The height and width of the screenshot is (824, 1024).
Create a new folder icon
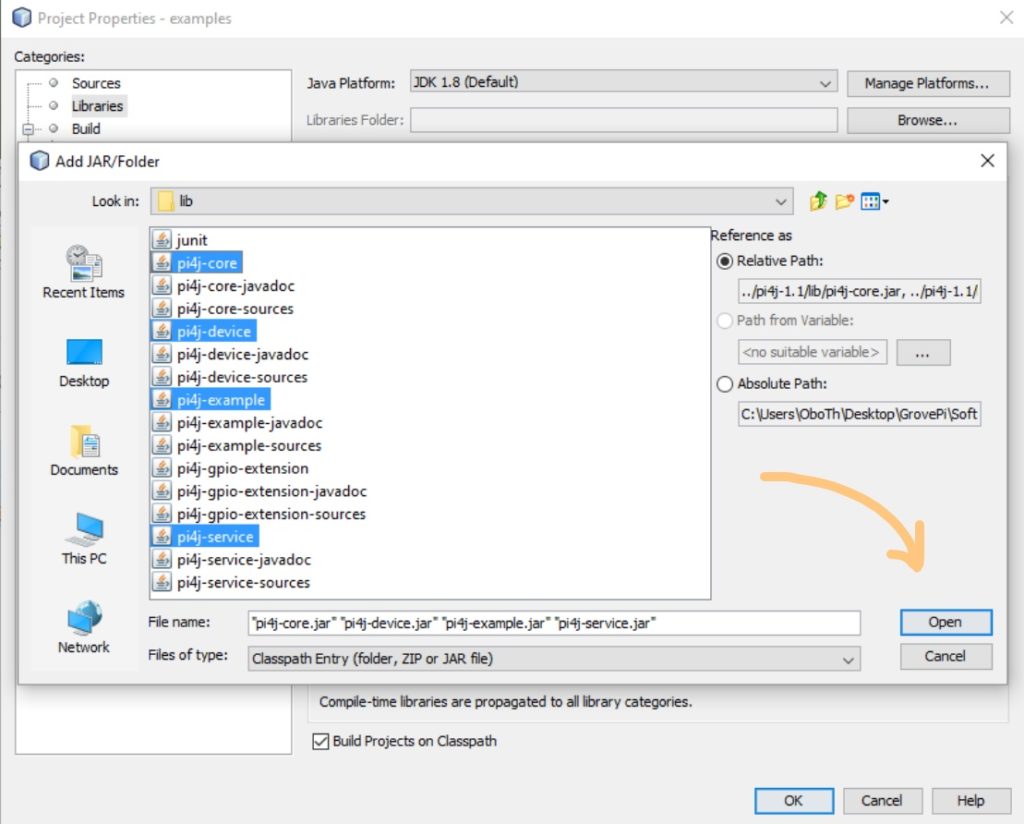pyautogui.click(x=844, y=201)
